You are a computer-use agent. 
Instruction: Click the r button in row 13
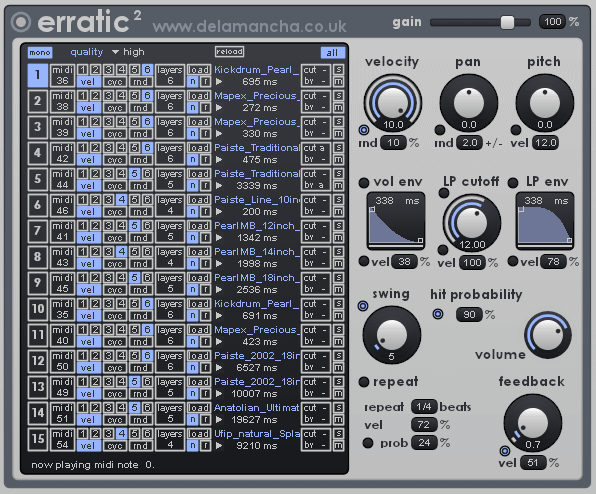coord(205,393)
